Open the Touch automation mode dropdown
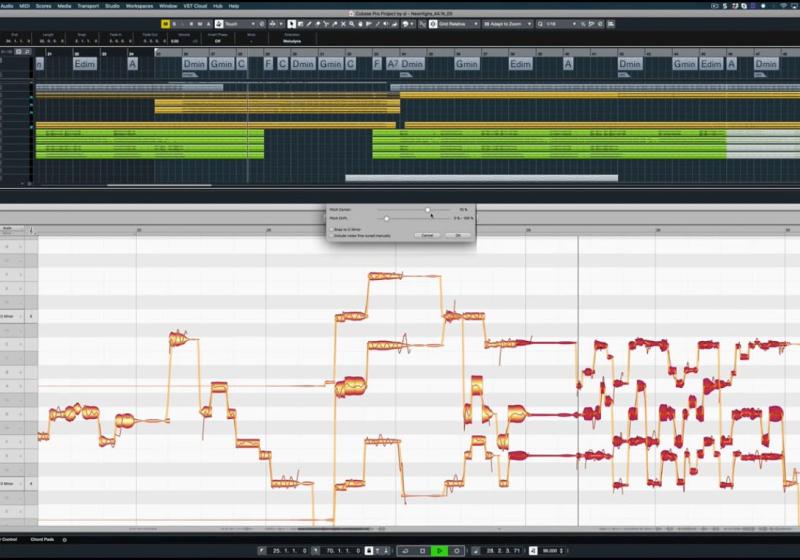The width and height of the screenshot is (800, 560). point(236,23)
